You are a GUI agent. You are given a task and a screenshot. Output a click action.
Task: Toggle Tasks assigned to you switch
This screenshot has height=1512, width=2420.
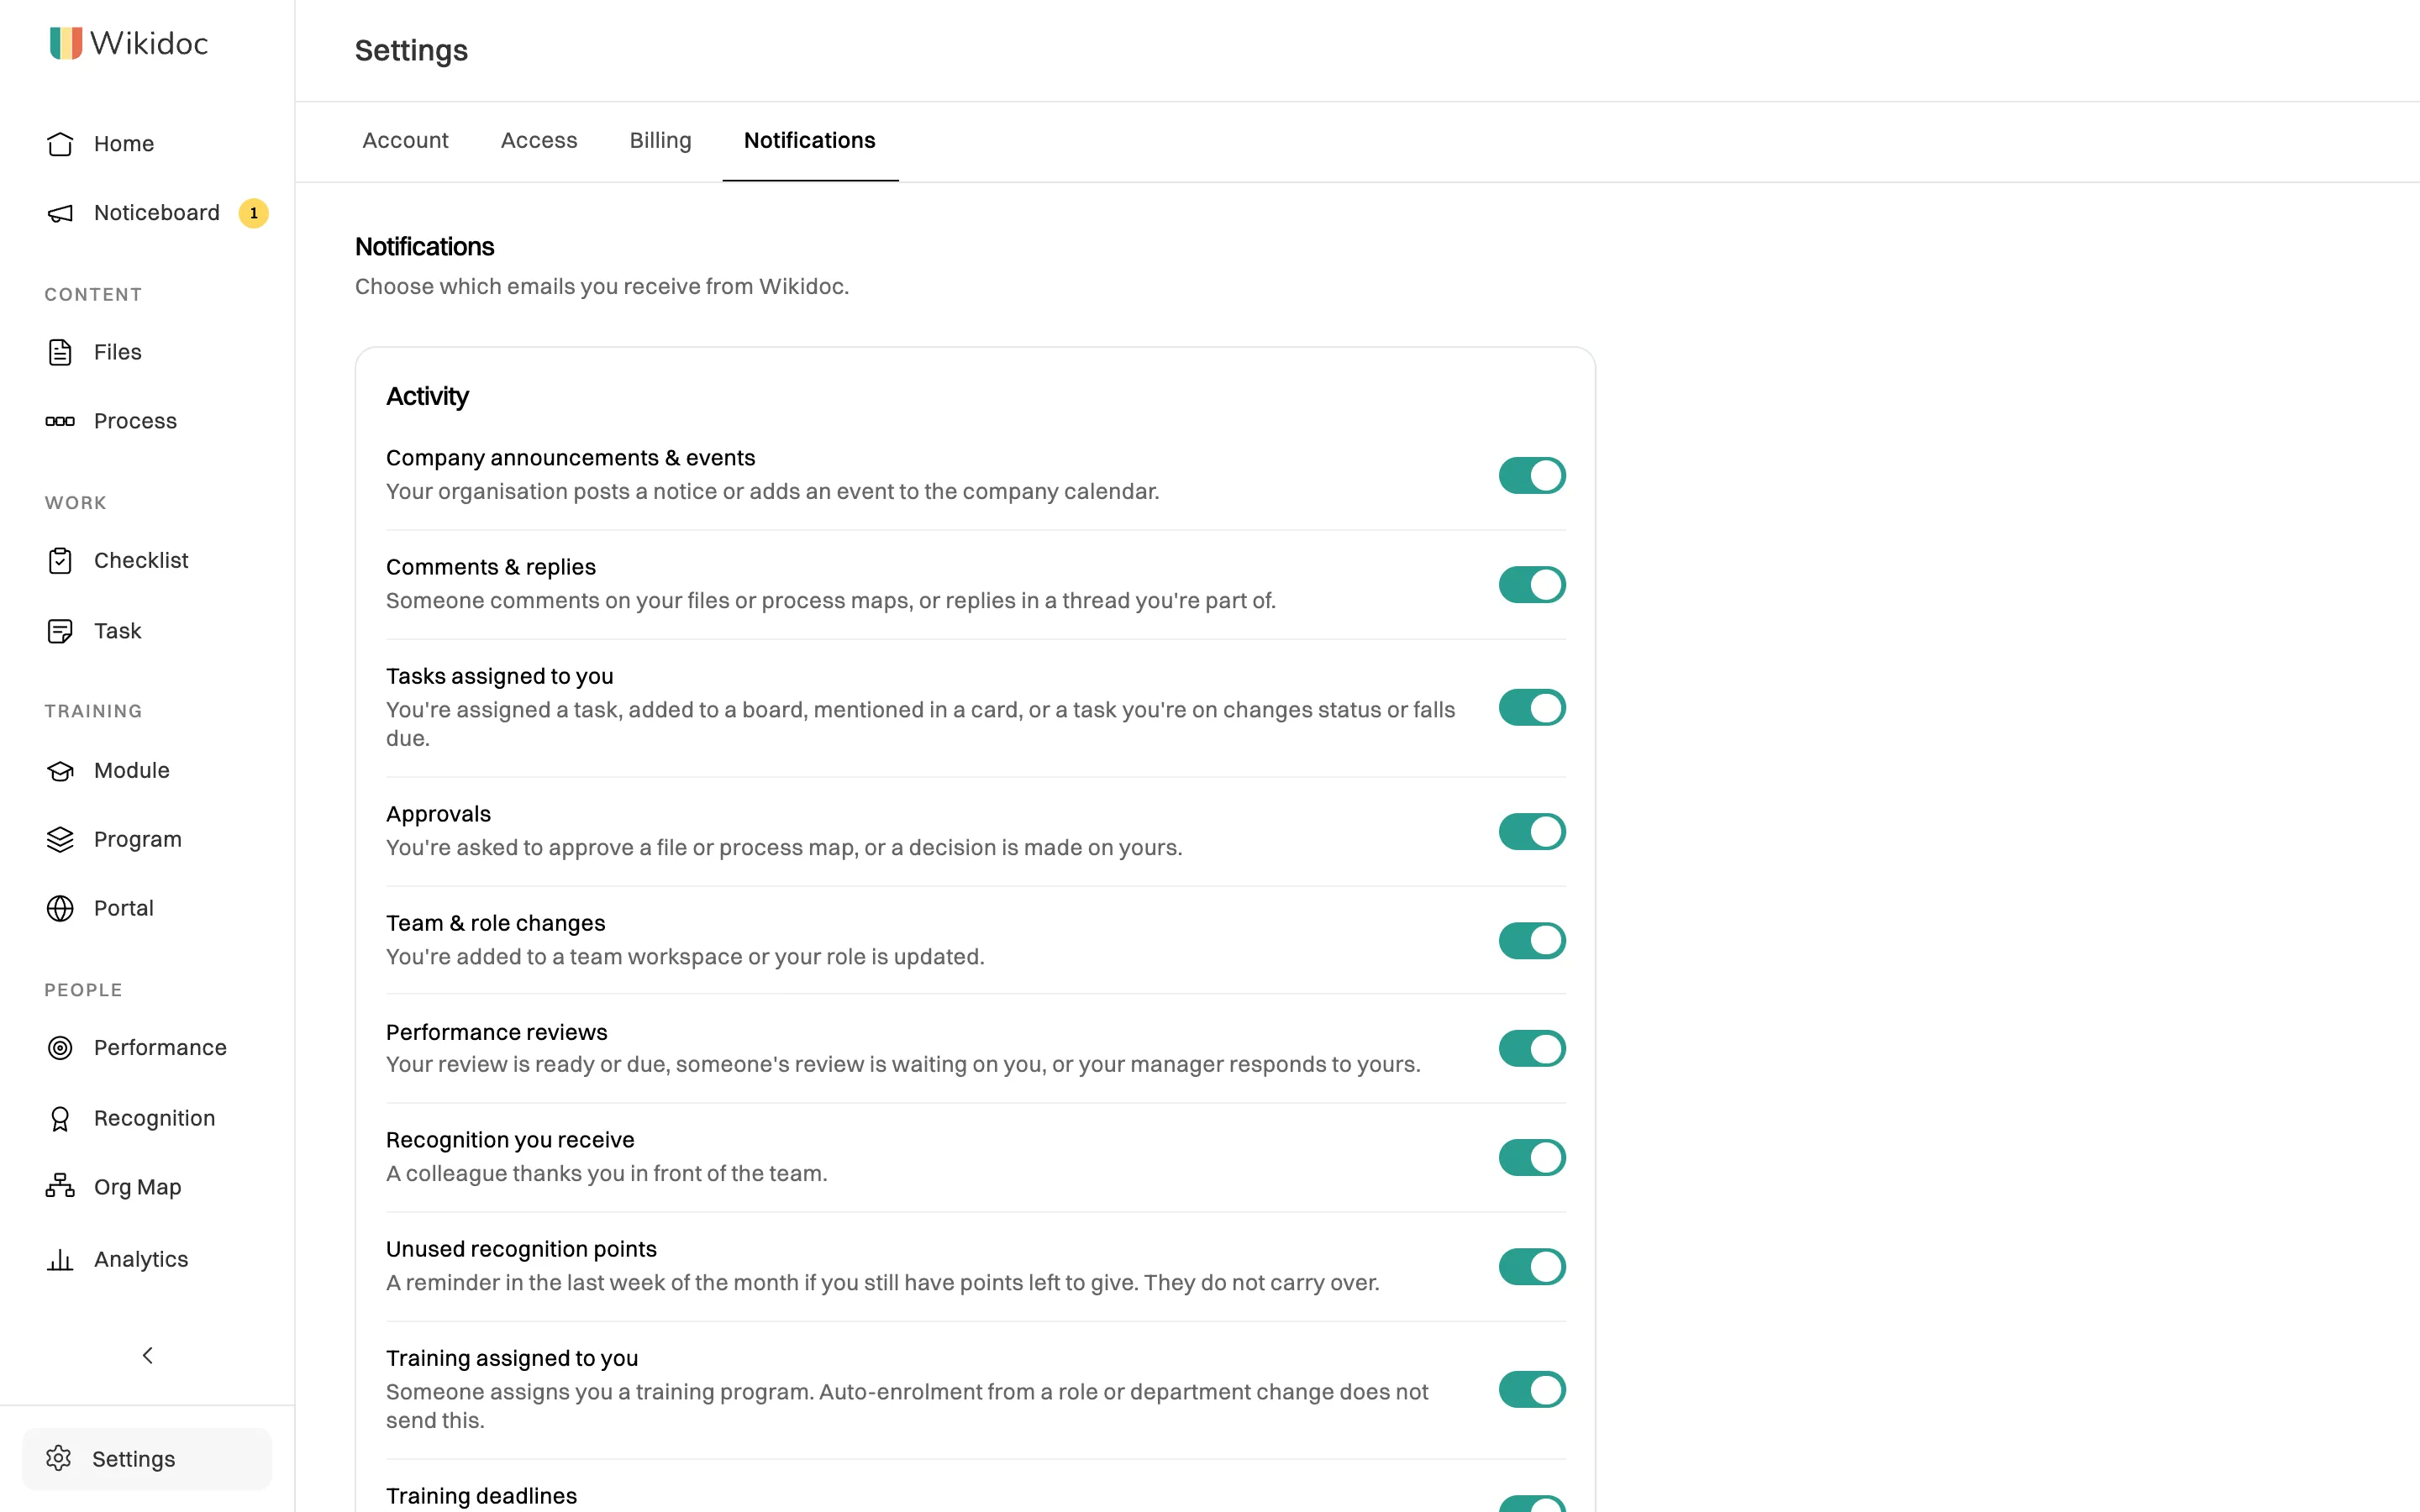(1531, 707)
